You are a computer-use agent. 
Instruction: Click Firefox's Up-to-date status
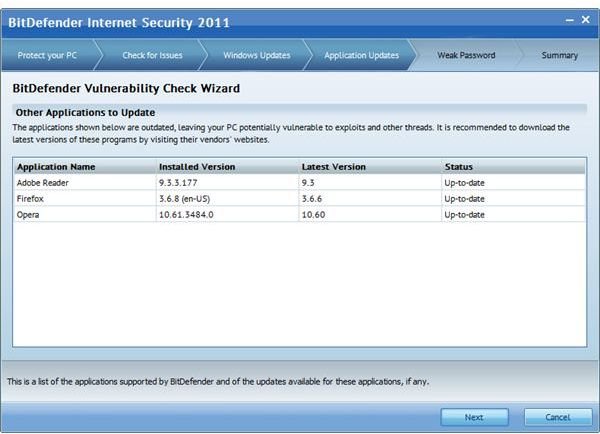tap(465, 199)
